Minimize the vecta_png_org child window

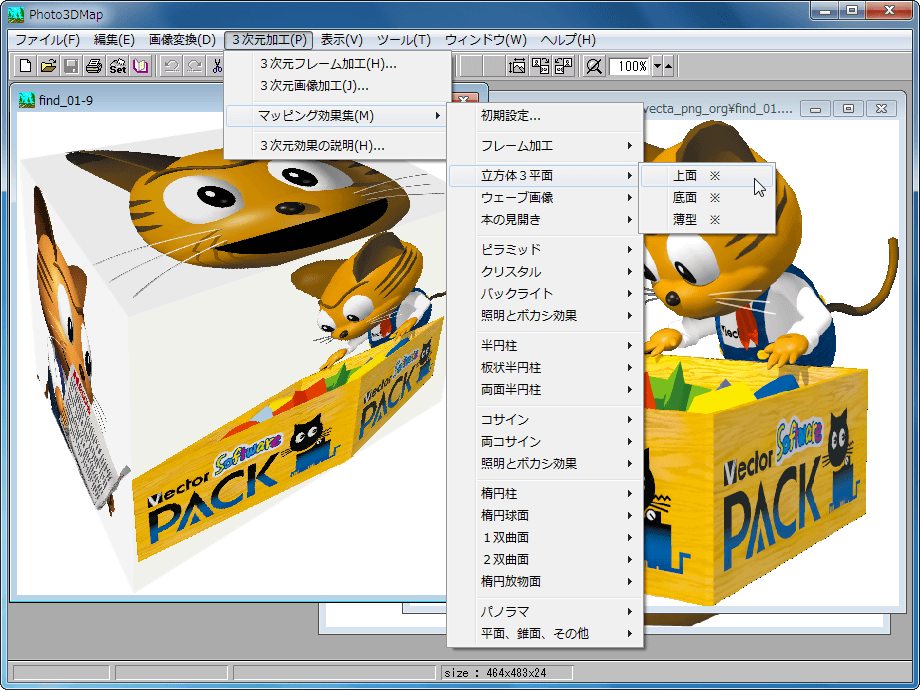[x=815, y=109]
